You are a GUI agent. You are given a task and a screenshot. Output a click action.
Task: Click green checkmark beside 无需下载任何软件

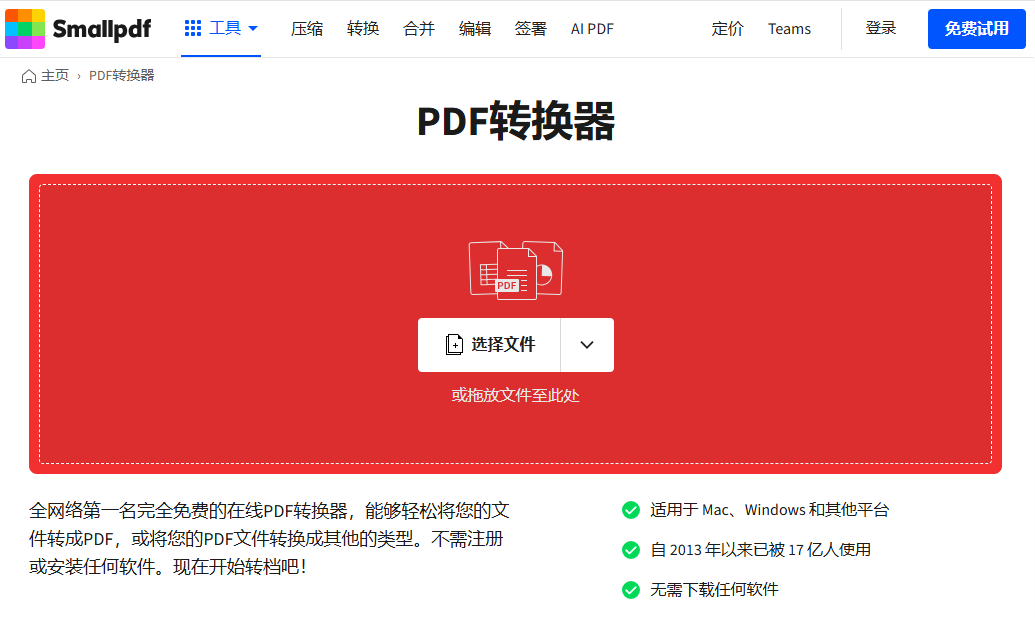[631, 590]
